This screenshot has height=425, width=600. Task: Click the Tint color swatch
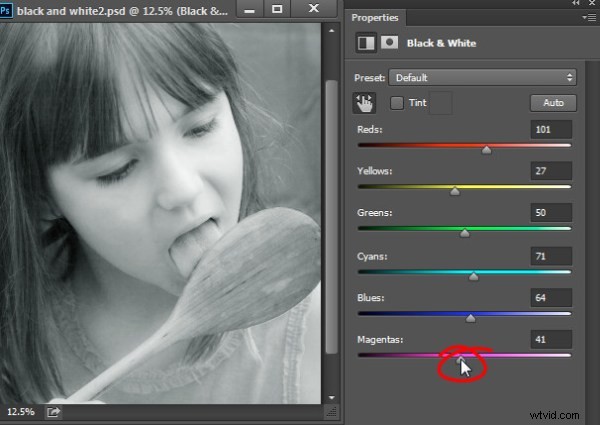[x=441, y=103]
